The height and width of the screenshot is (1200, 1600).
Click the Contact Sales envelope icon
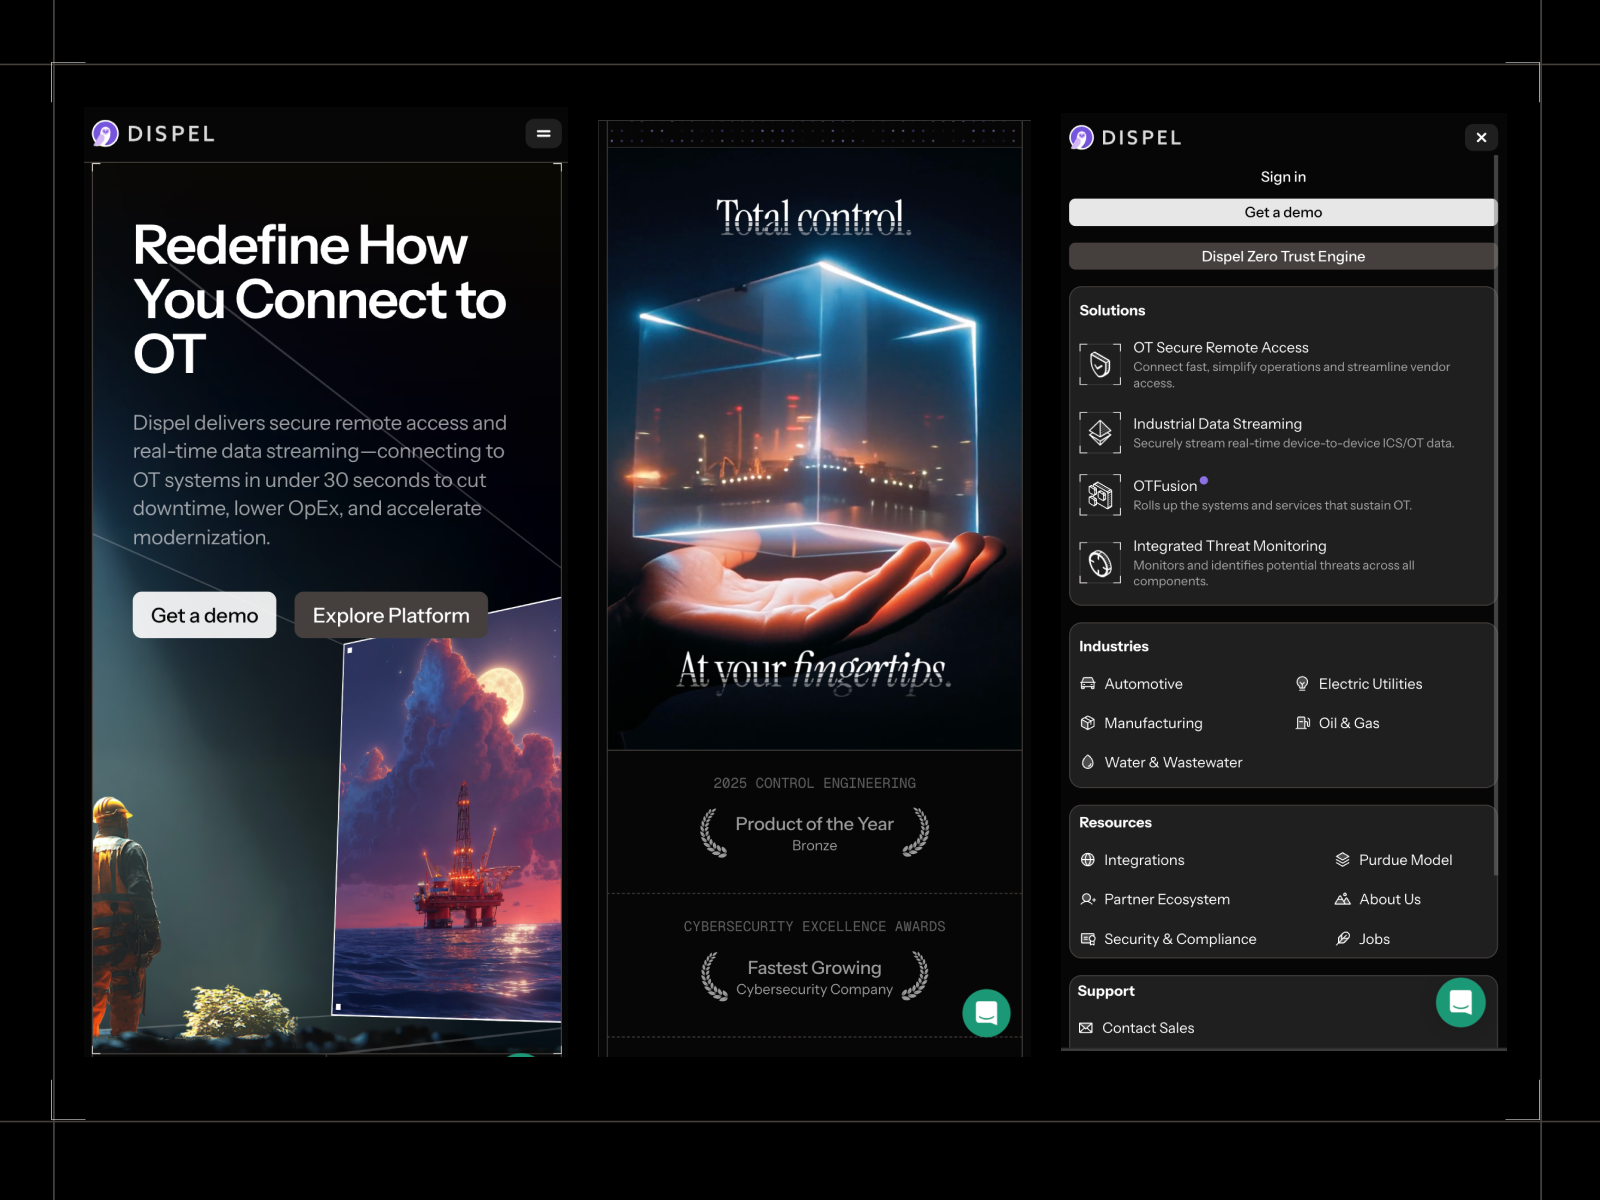point(1086,1028)
